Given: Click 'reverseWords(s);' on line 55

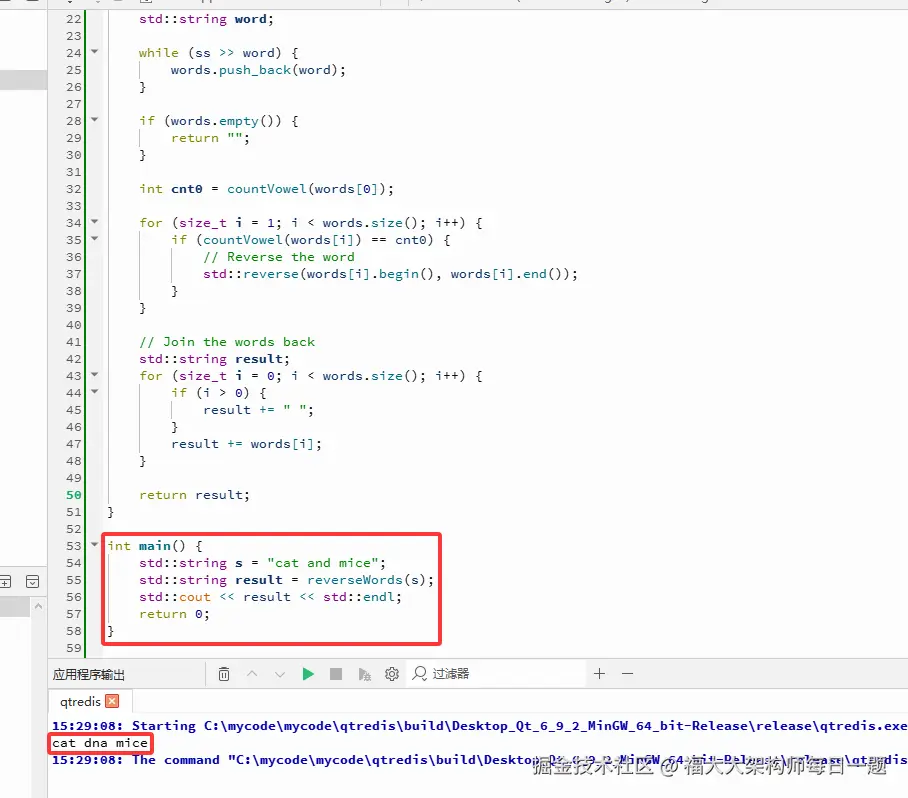Looking at the screenshot, I should pos(370,580).
